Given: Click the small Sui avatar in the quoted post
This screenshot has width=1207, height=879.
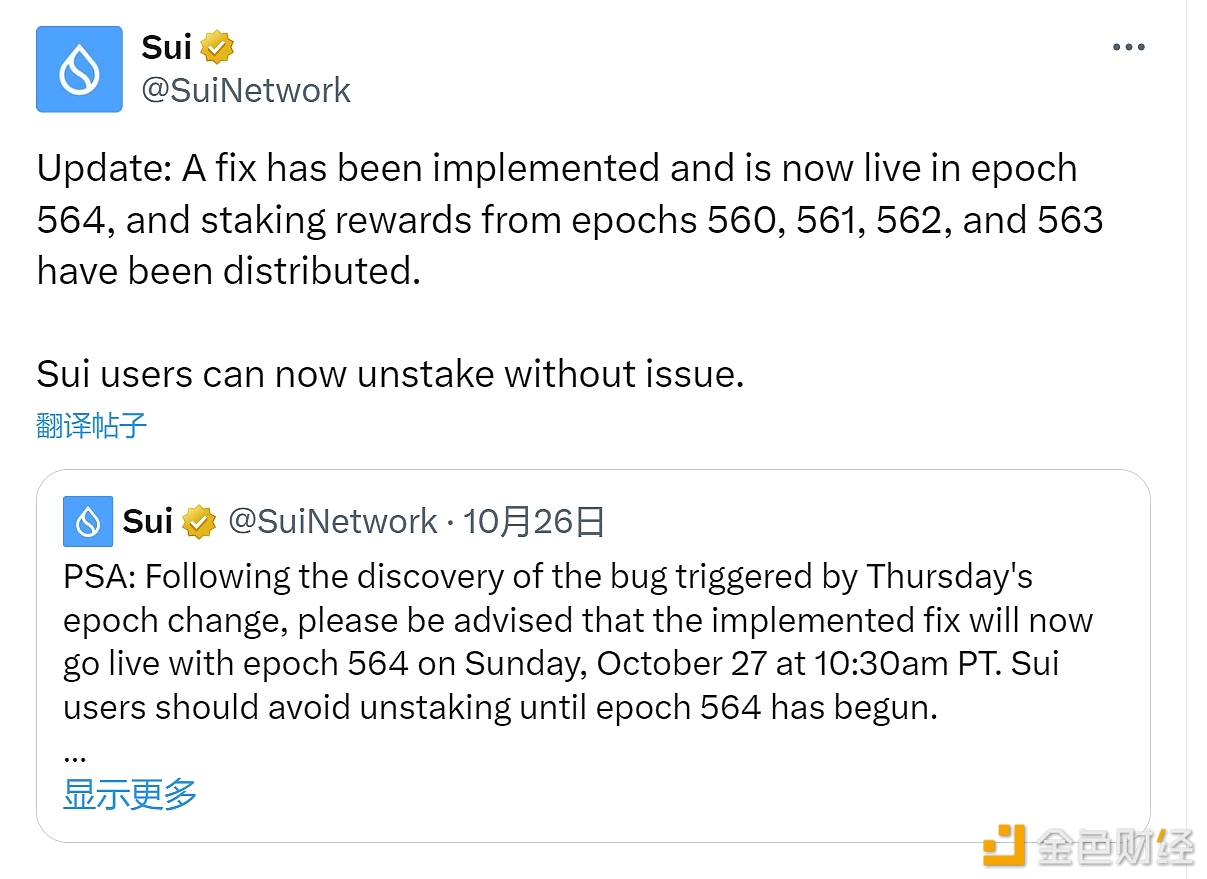Looking at the screenshot, I should (x=88, y=521).
